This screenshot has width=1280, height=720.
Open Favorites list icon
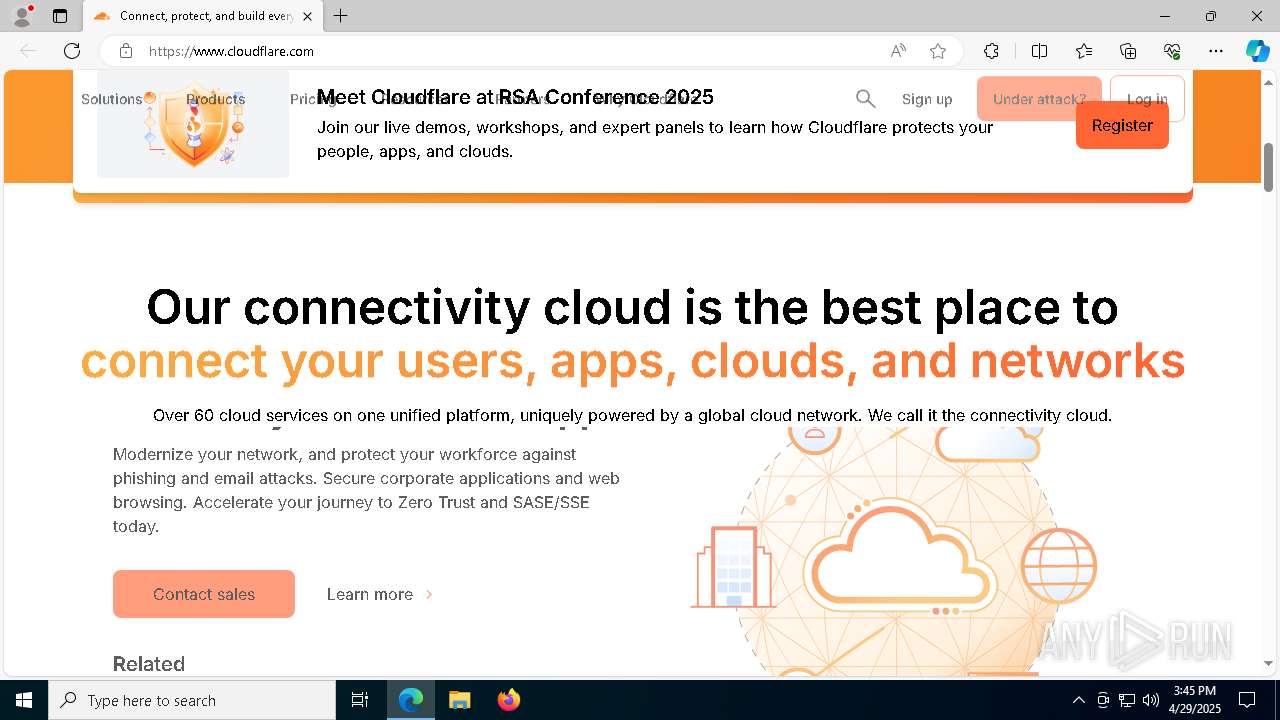tap(1084, 51)
